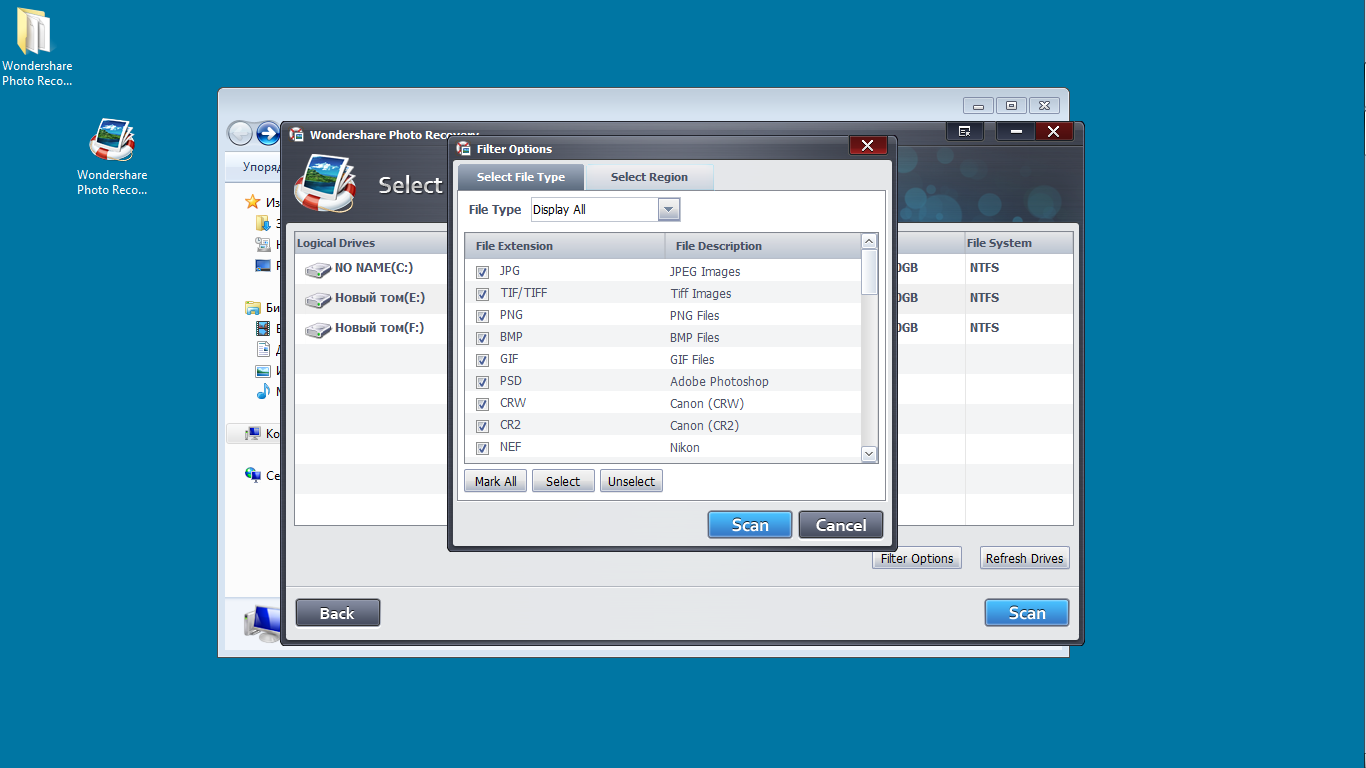Image resolution: width=1366 pixels, height=768 pixels.
Task: Click the file list scrollbar up arrow
Action: pyautogui.click(x=869, y=241)
